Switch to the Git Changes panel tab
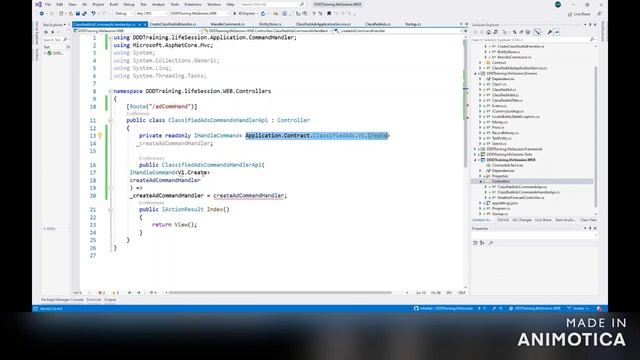 (x=522, y=220)
